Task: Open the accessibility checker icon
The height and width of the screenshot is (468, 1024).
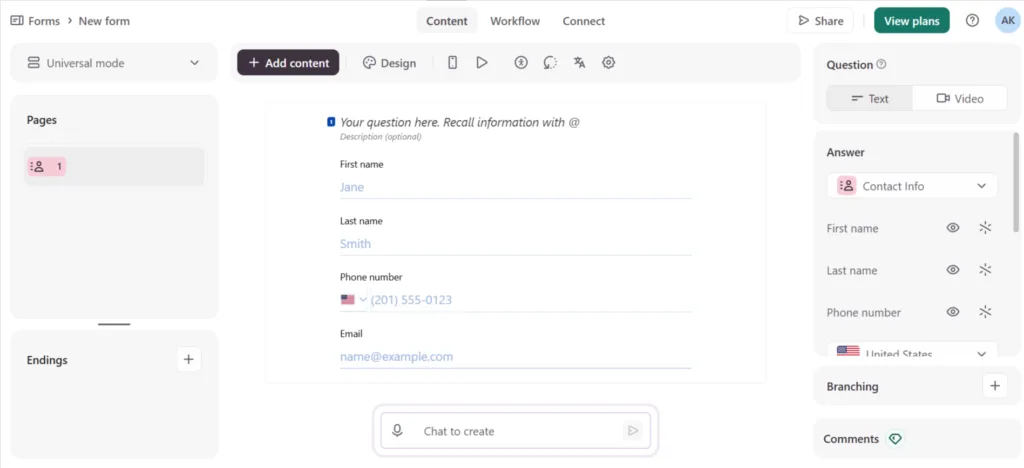Action: tap(520, 63)
